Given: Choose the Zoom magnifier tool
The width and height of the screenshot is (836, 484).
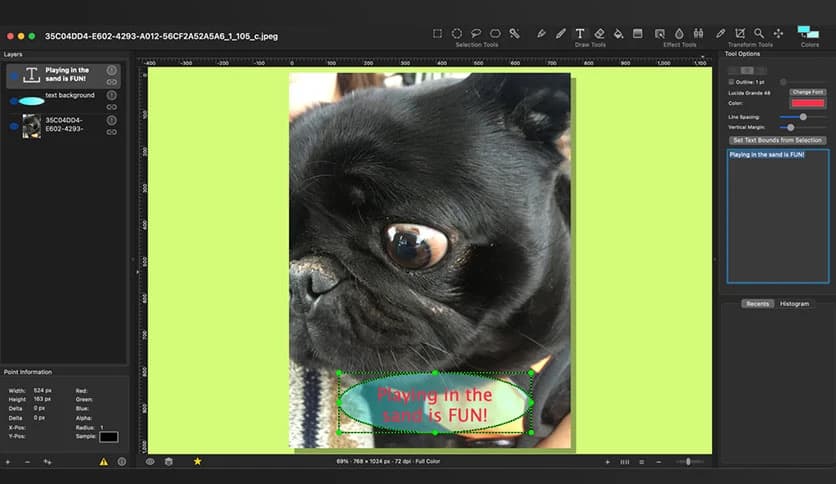Looking at the screenshot, I should click(x=759, y=33).
